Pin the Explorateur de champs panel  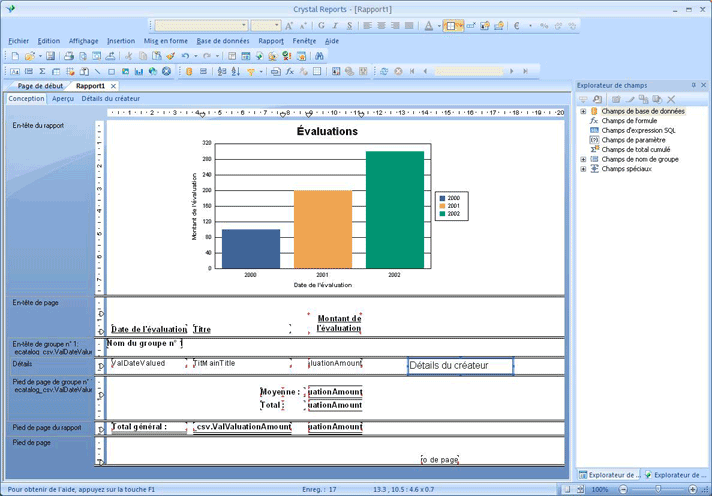pyautogui.click(x=694, y=86)
